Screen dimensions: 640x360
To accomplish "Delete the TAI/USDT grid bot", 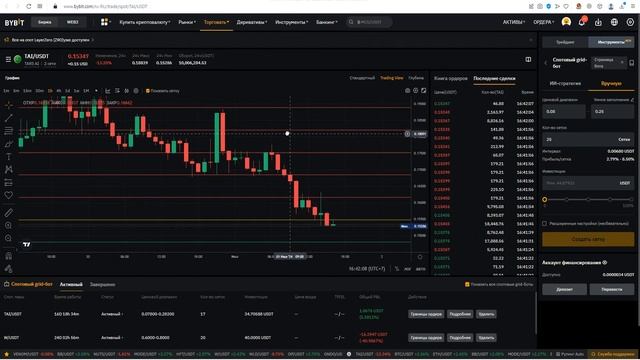I will pos(486,314).
